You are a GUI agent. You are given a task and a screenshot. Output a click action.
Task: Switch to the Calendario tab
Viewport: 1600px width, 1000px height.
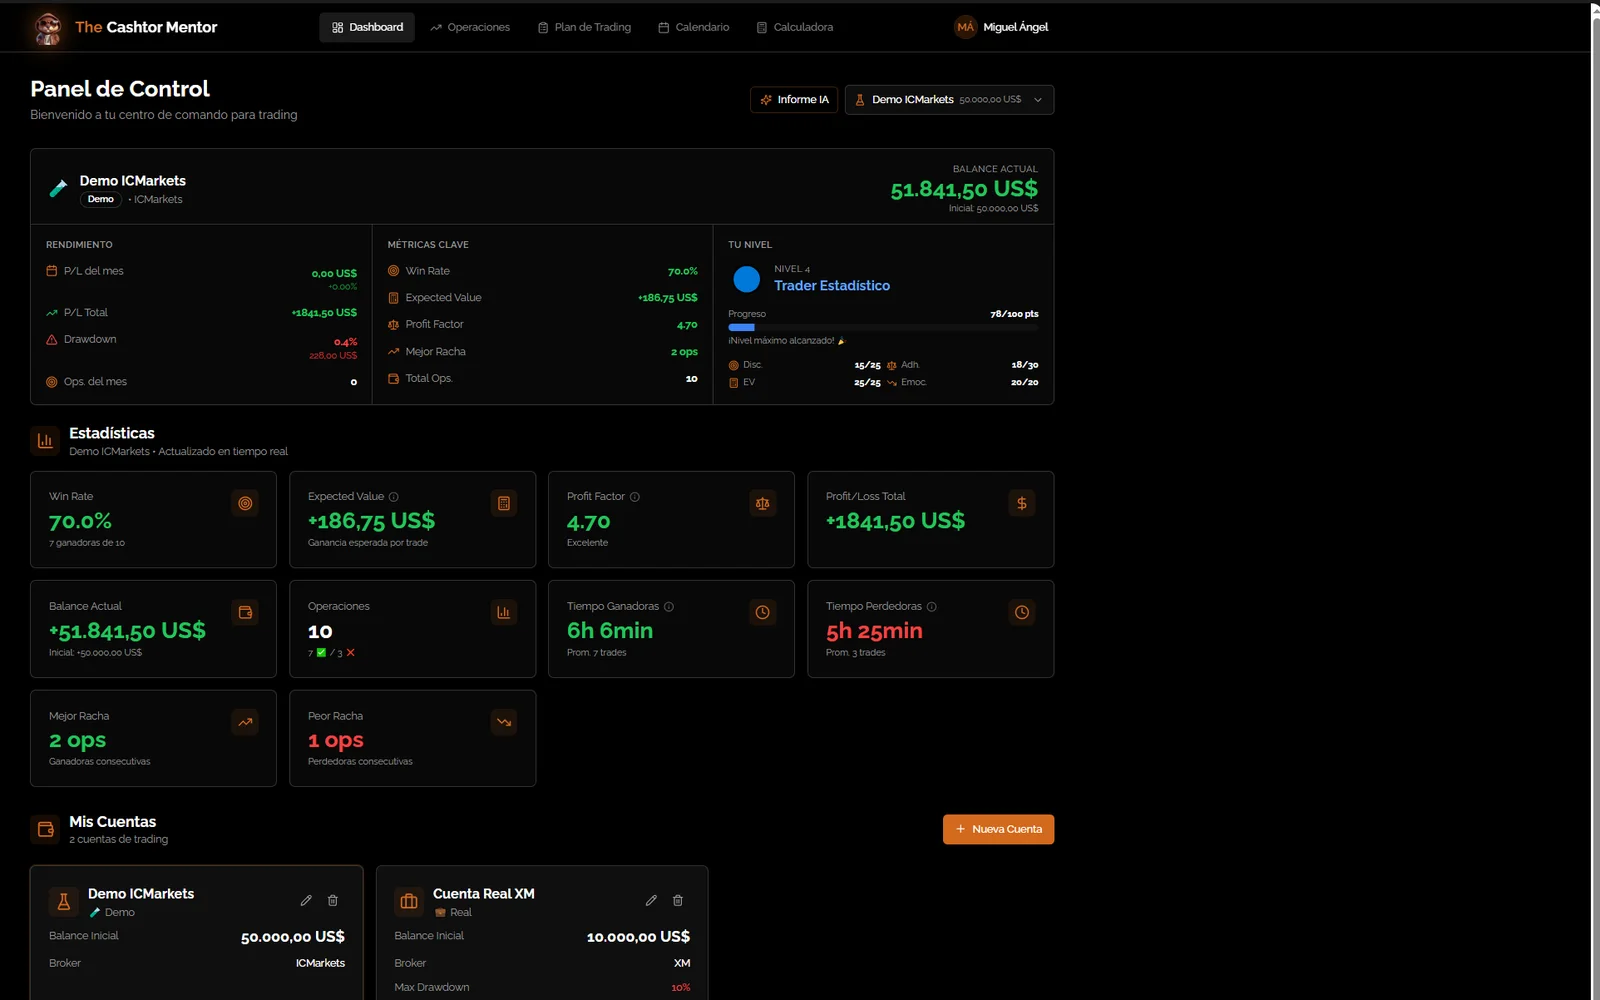(693, 27)
